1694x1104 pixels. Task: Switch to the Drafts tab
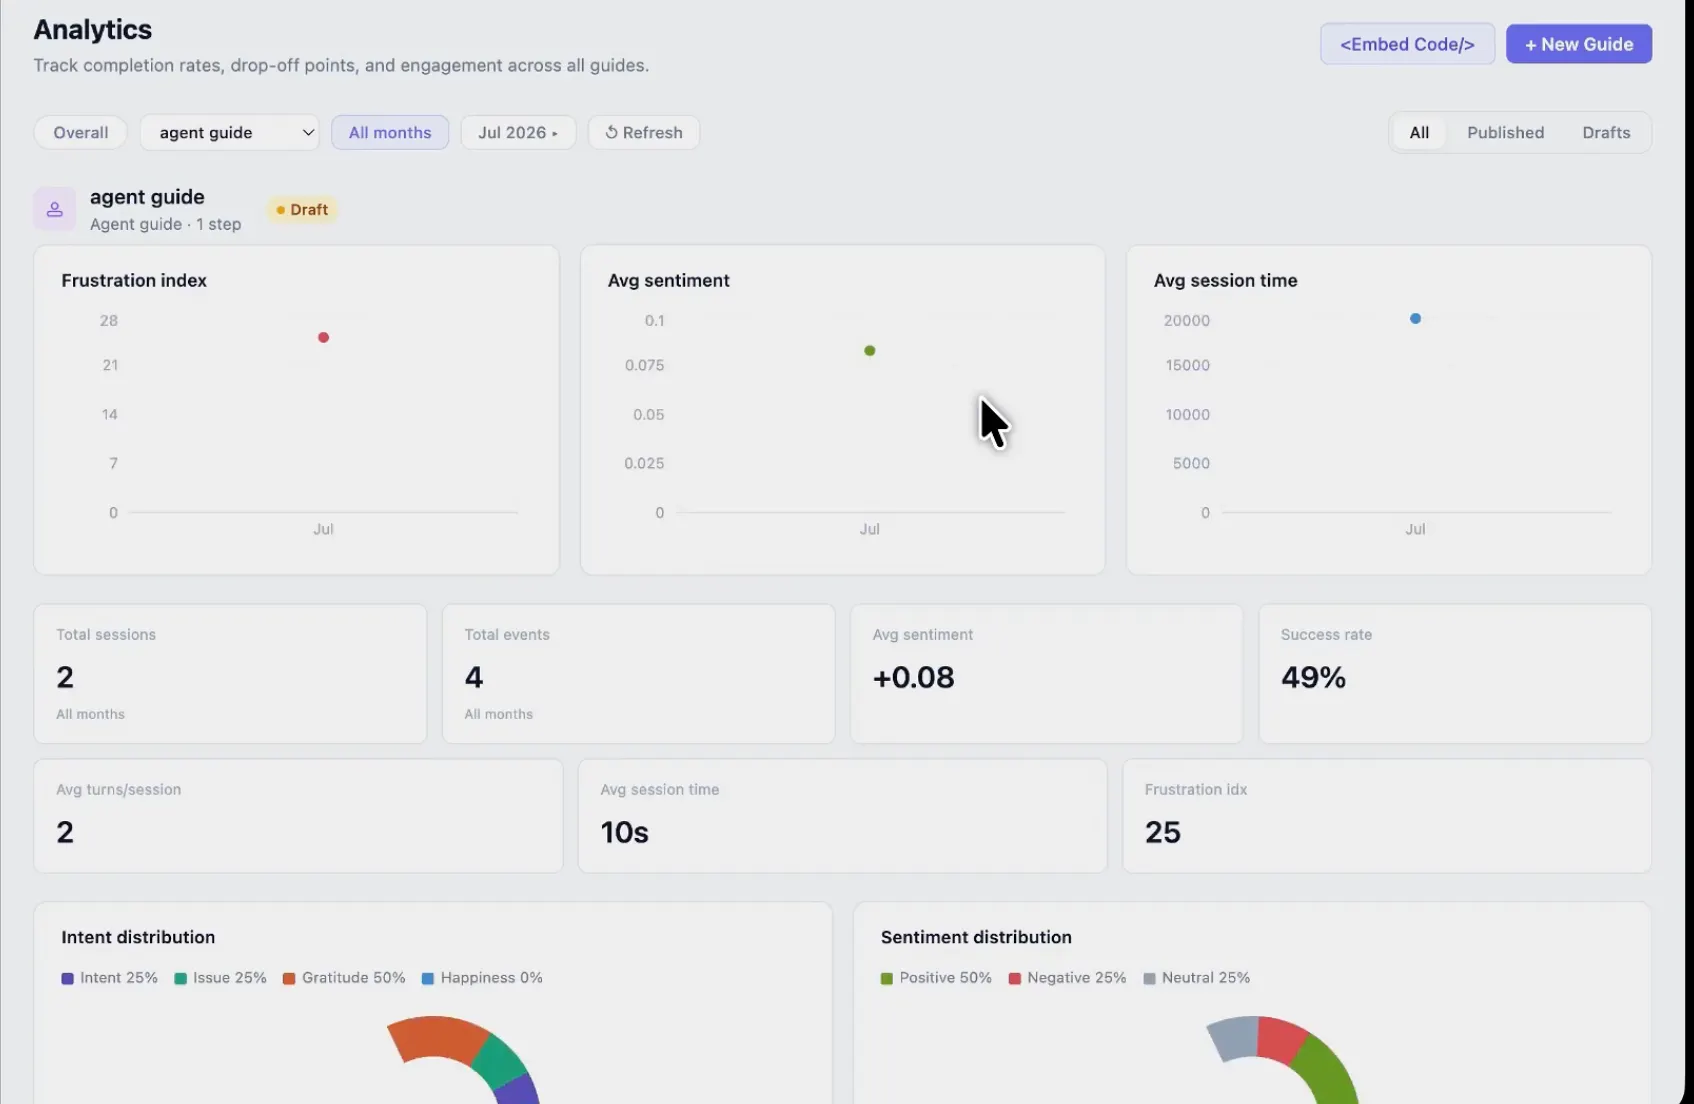(1606, 132)
